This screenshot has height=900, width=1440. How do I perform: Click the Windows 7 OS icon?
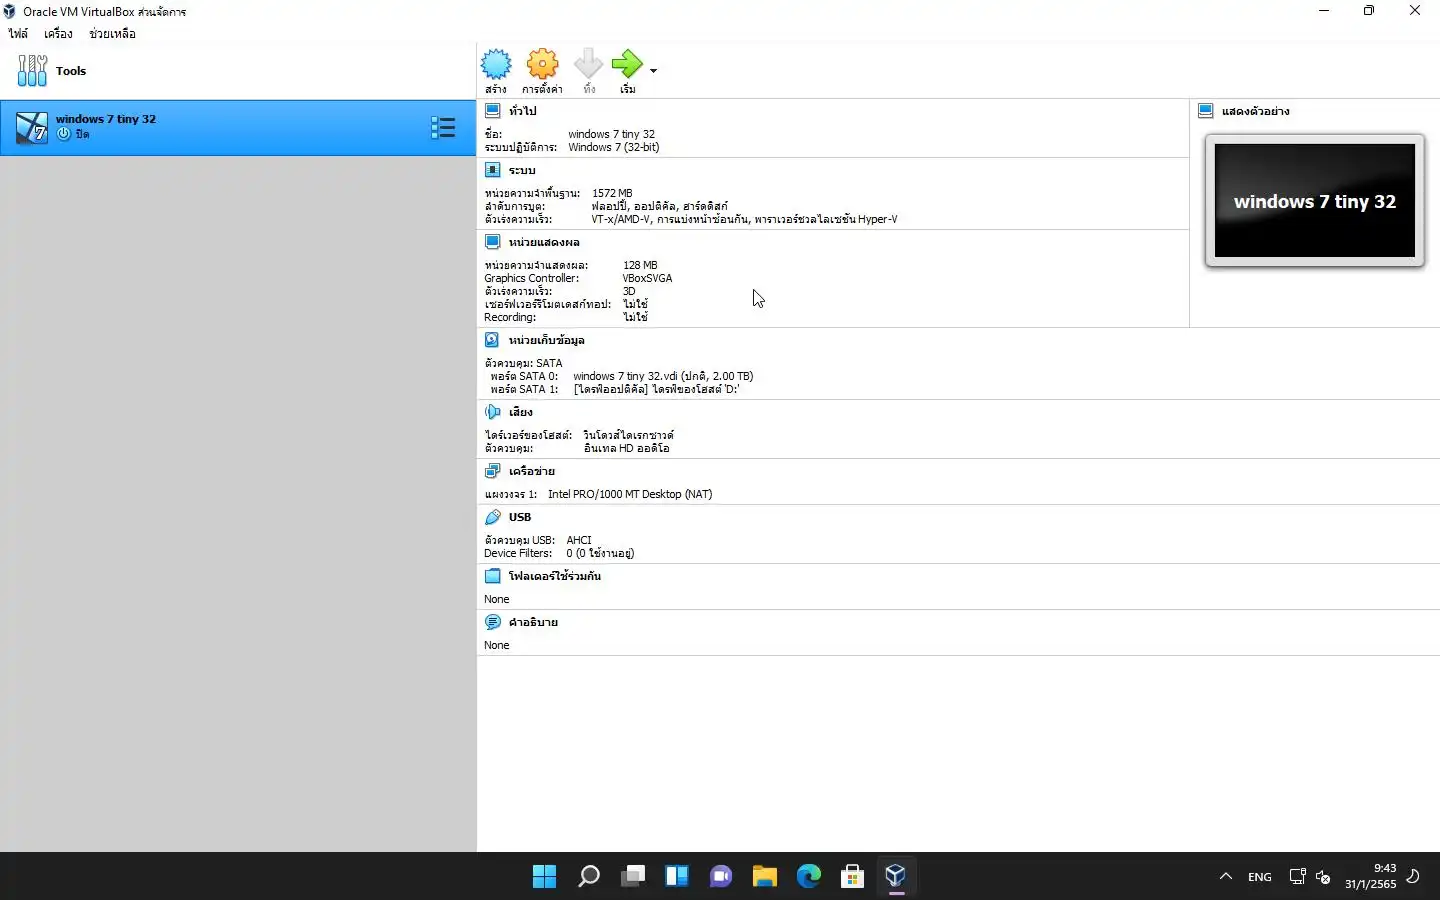click(32, 128)
